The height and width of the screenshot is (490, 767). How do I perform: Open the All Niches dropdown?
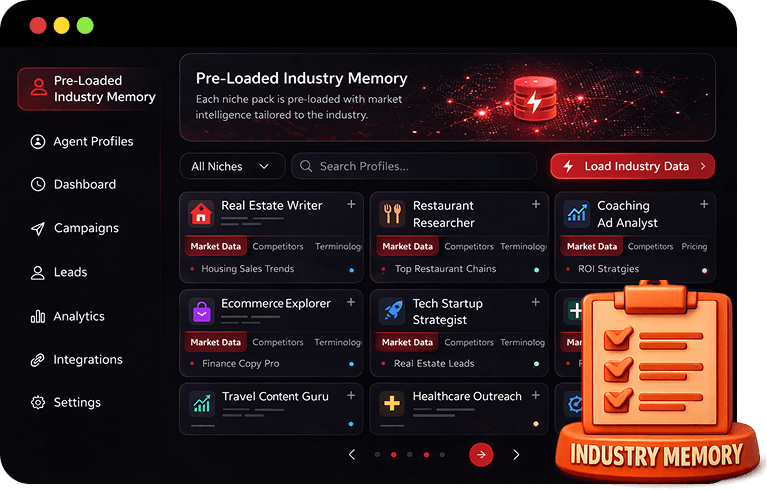231,166
